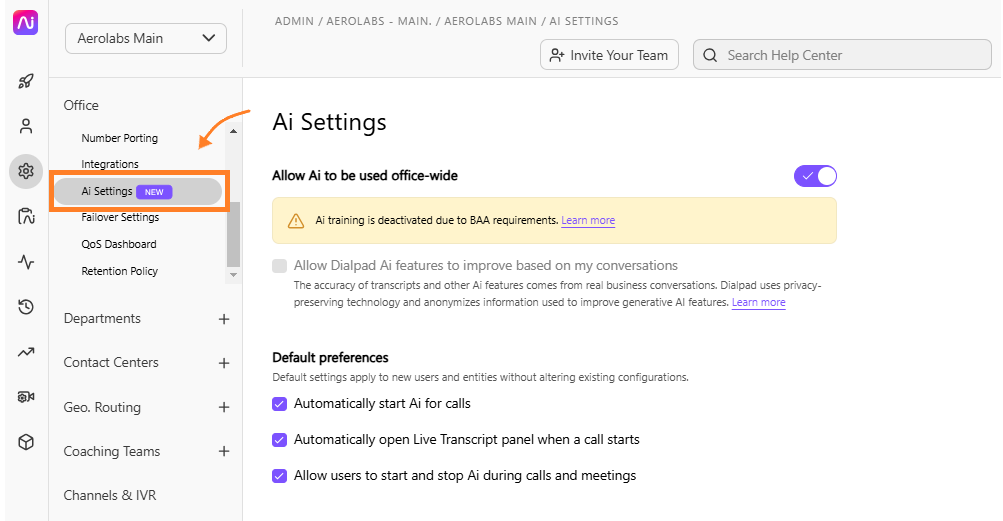Open Coaching Teams section

click(112, 452)
